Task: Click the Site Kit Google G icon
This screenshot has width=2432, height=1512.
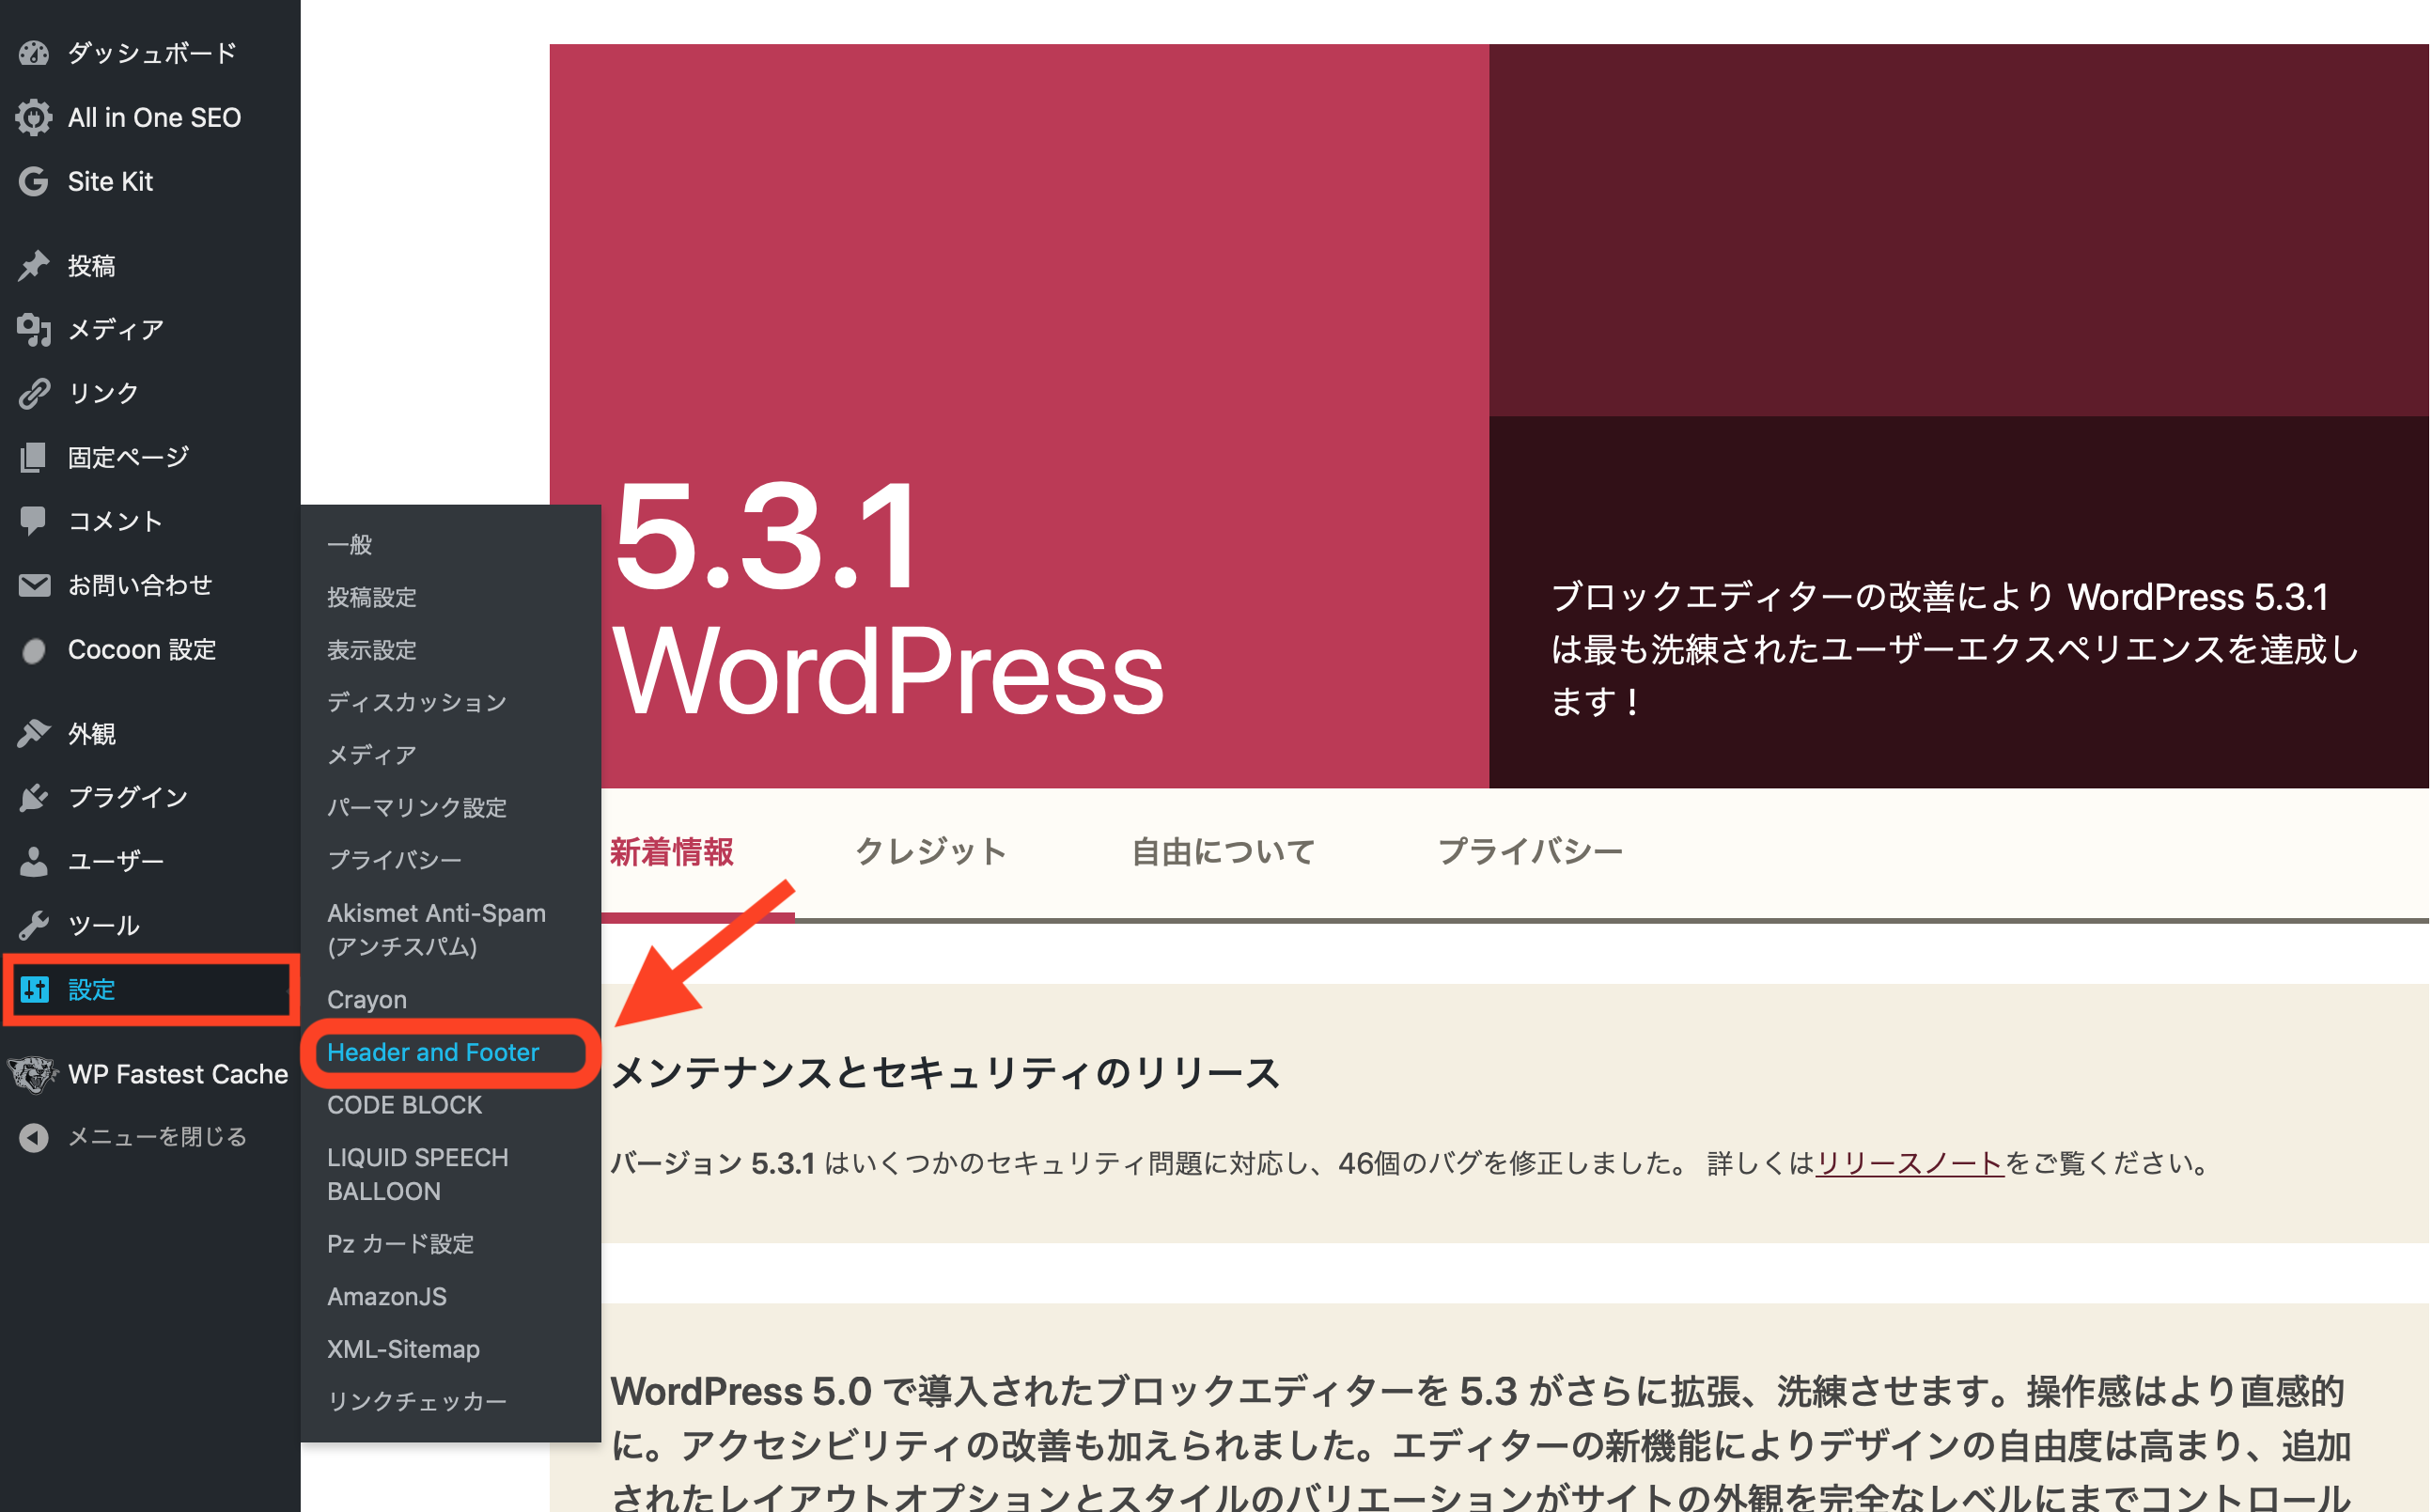Action: (34, 181)
